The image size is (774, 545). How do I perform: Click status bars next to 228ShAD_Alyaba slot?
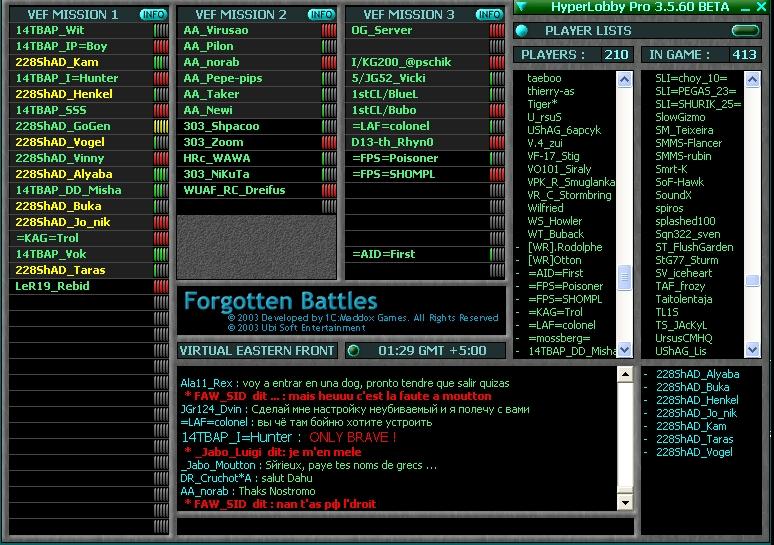161,174
